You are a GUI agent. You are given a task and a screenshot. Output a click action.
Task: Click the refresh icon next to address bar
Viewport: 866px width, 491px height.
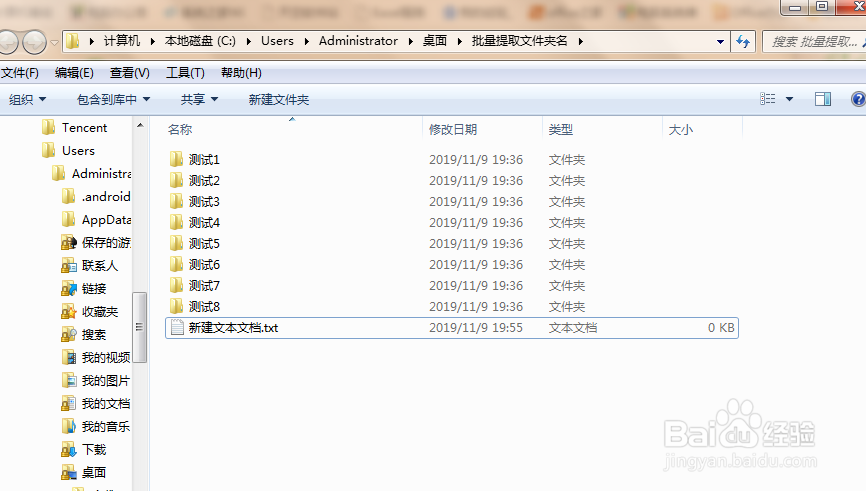[743, 41]
